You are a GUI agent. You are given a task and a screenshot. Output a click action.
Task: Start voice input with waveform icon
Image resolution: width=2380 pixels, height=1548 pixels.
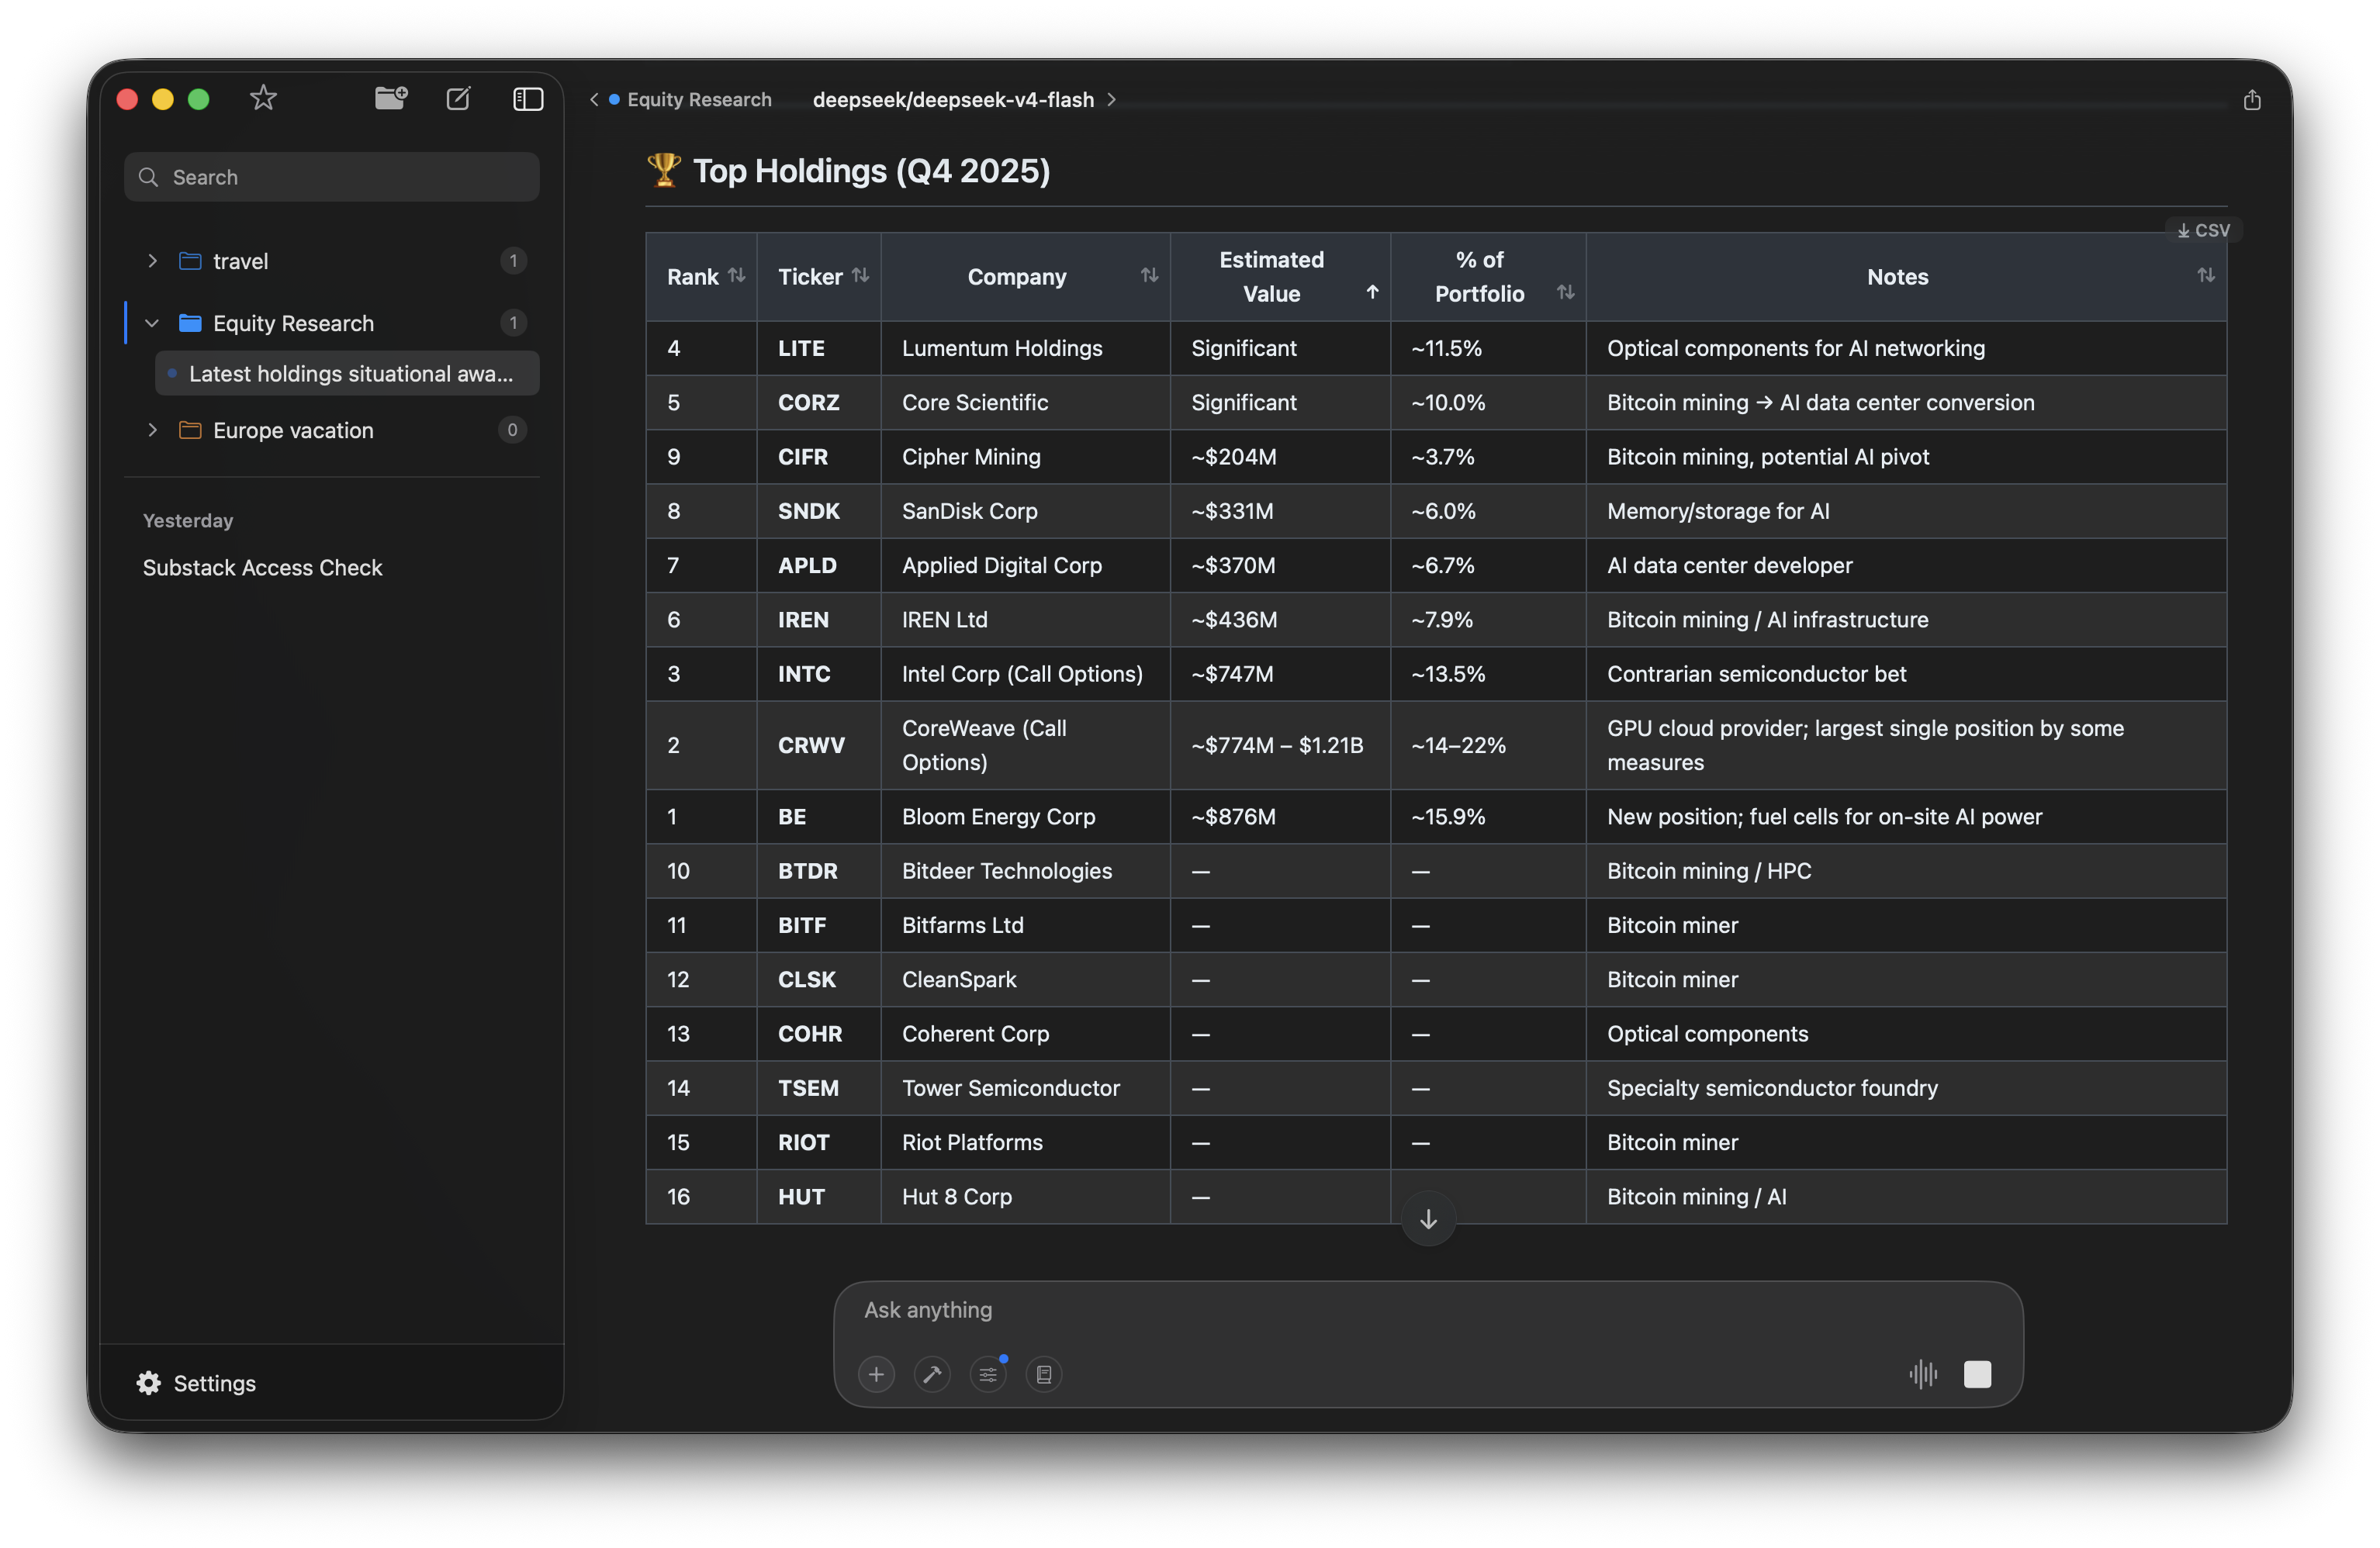(x=1923, y=1374)
